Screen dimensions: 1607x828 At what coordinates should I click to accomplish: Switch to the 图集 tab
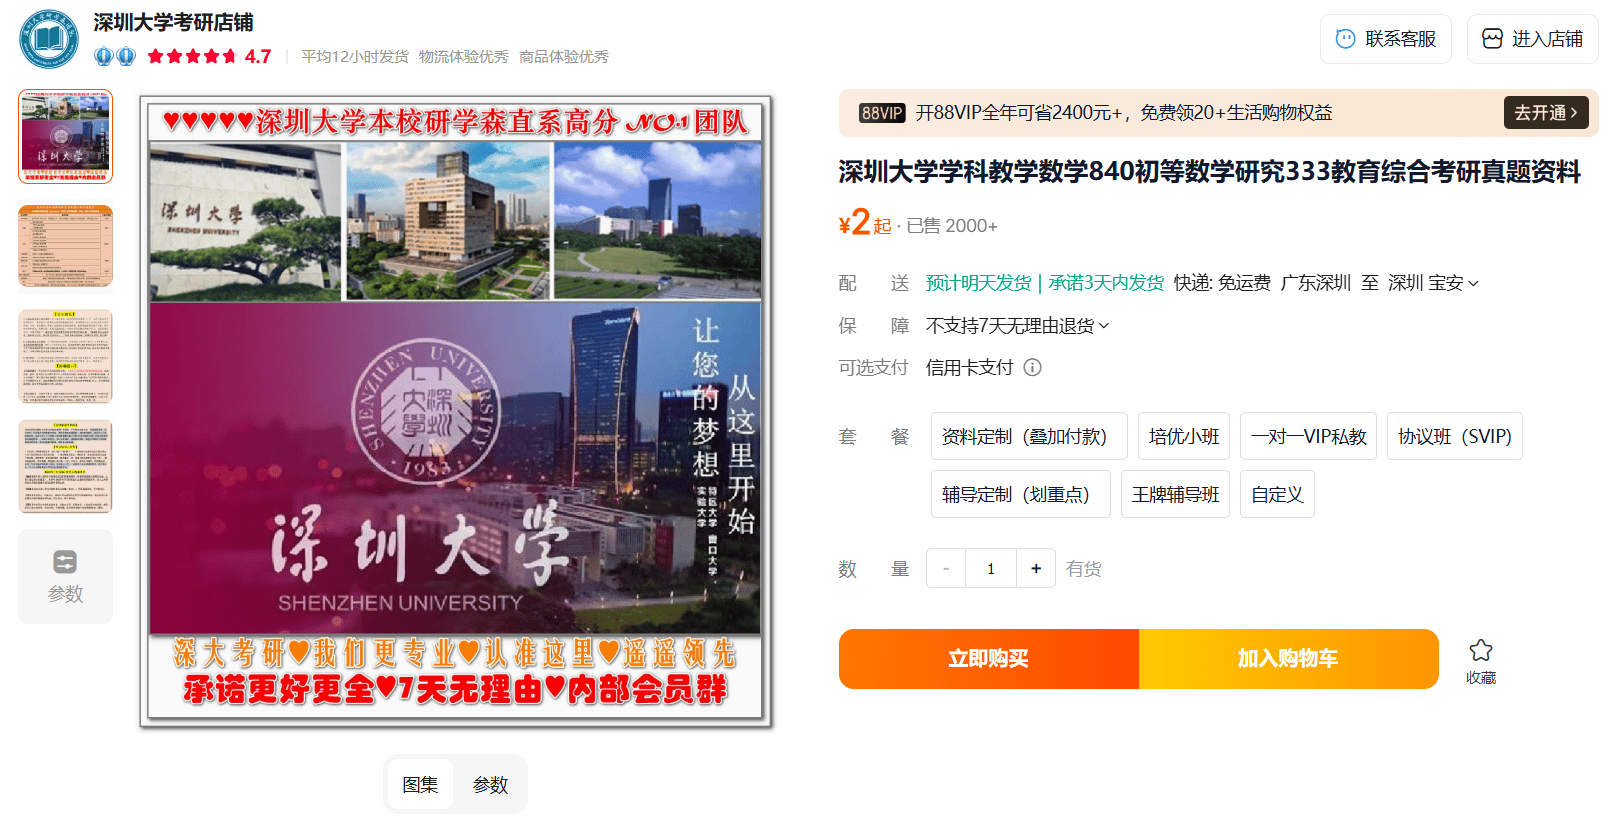click(420, 784)
